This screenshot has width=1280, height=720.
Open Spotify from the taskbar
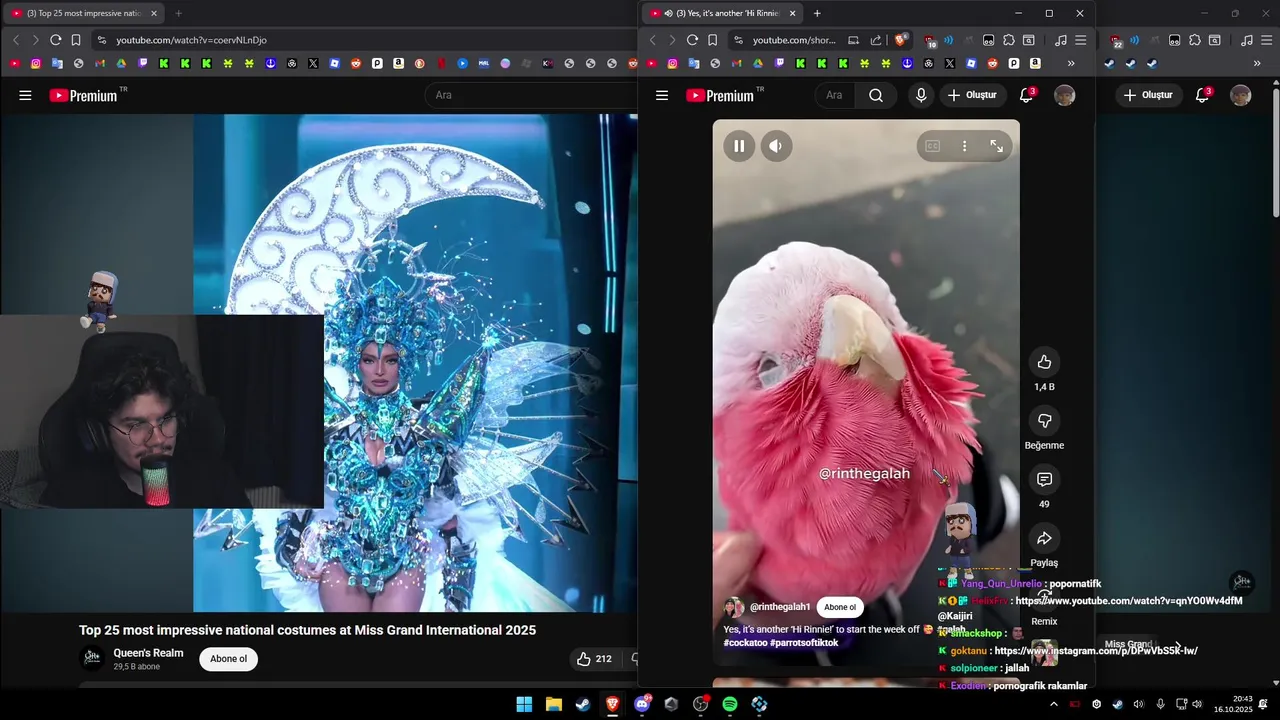pyautogui.click(x=730, y=704)
